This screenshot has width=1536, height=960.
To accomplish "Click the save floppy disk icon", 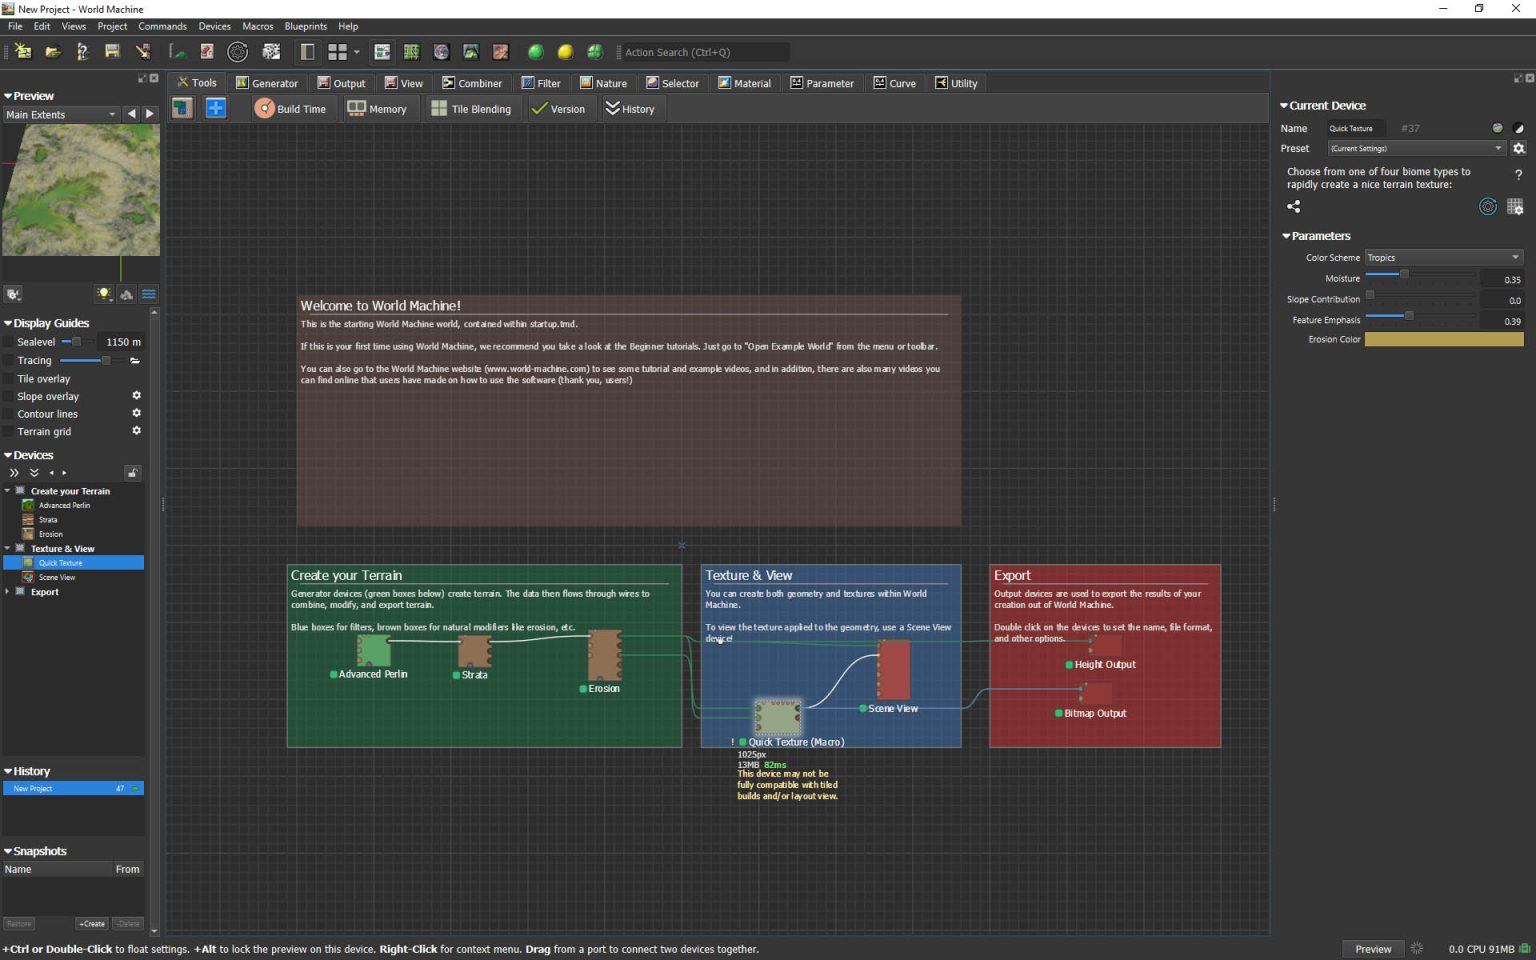I will pyautogui.click(x=112, y=52).
